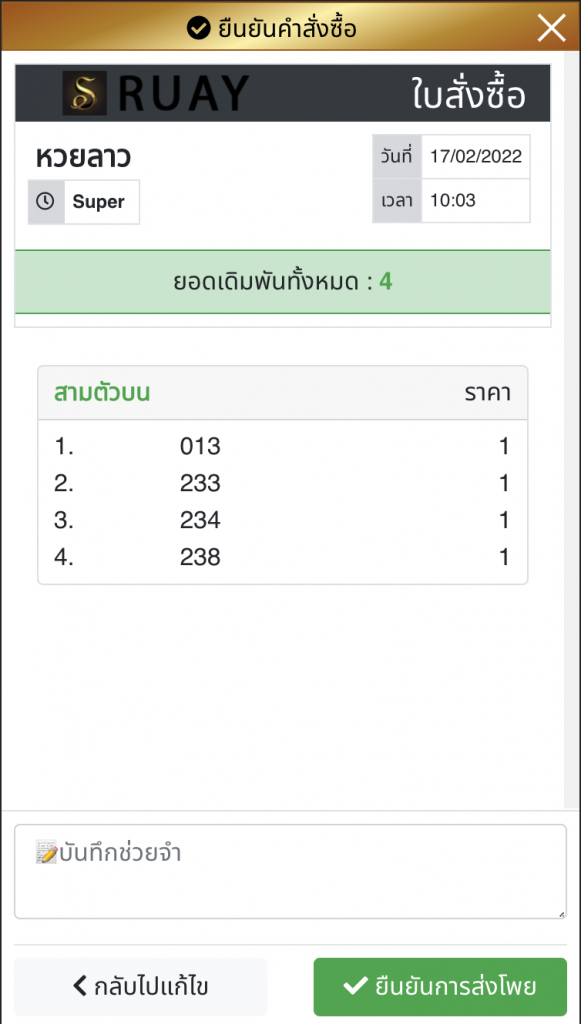
Task: Select the 013 bet row
Action: click(x=282, y=447)
